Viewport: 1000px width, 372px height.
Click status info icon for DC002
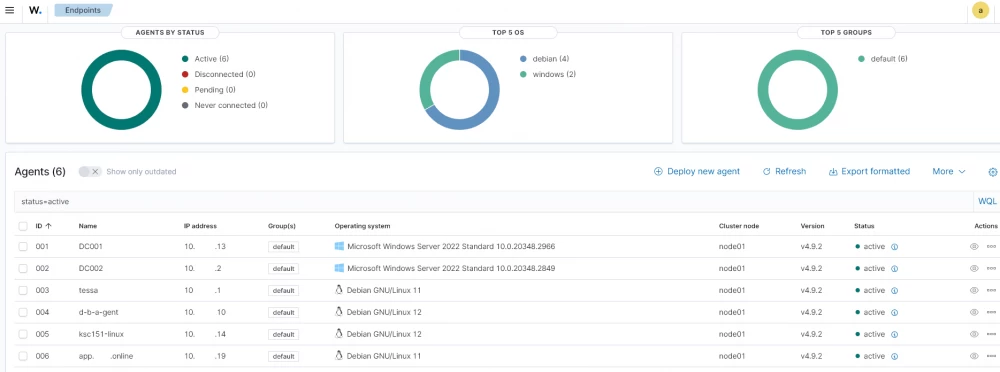coord(894,269)
